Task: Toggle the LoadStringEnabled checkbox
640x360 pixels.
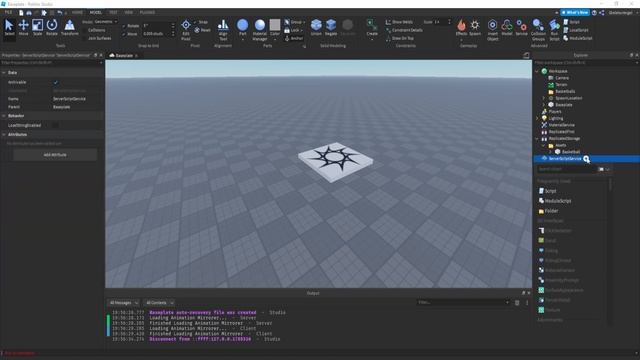Action: 56,125
